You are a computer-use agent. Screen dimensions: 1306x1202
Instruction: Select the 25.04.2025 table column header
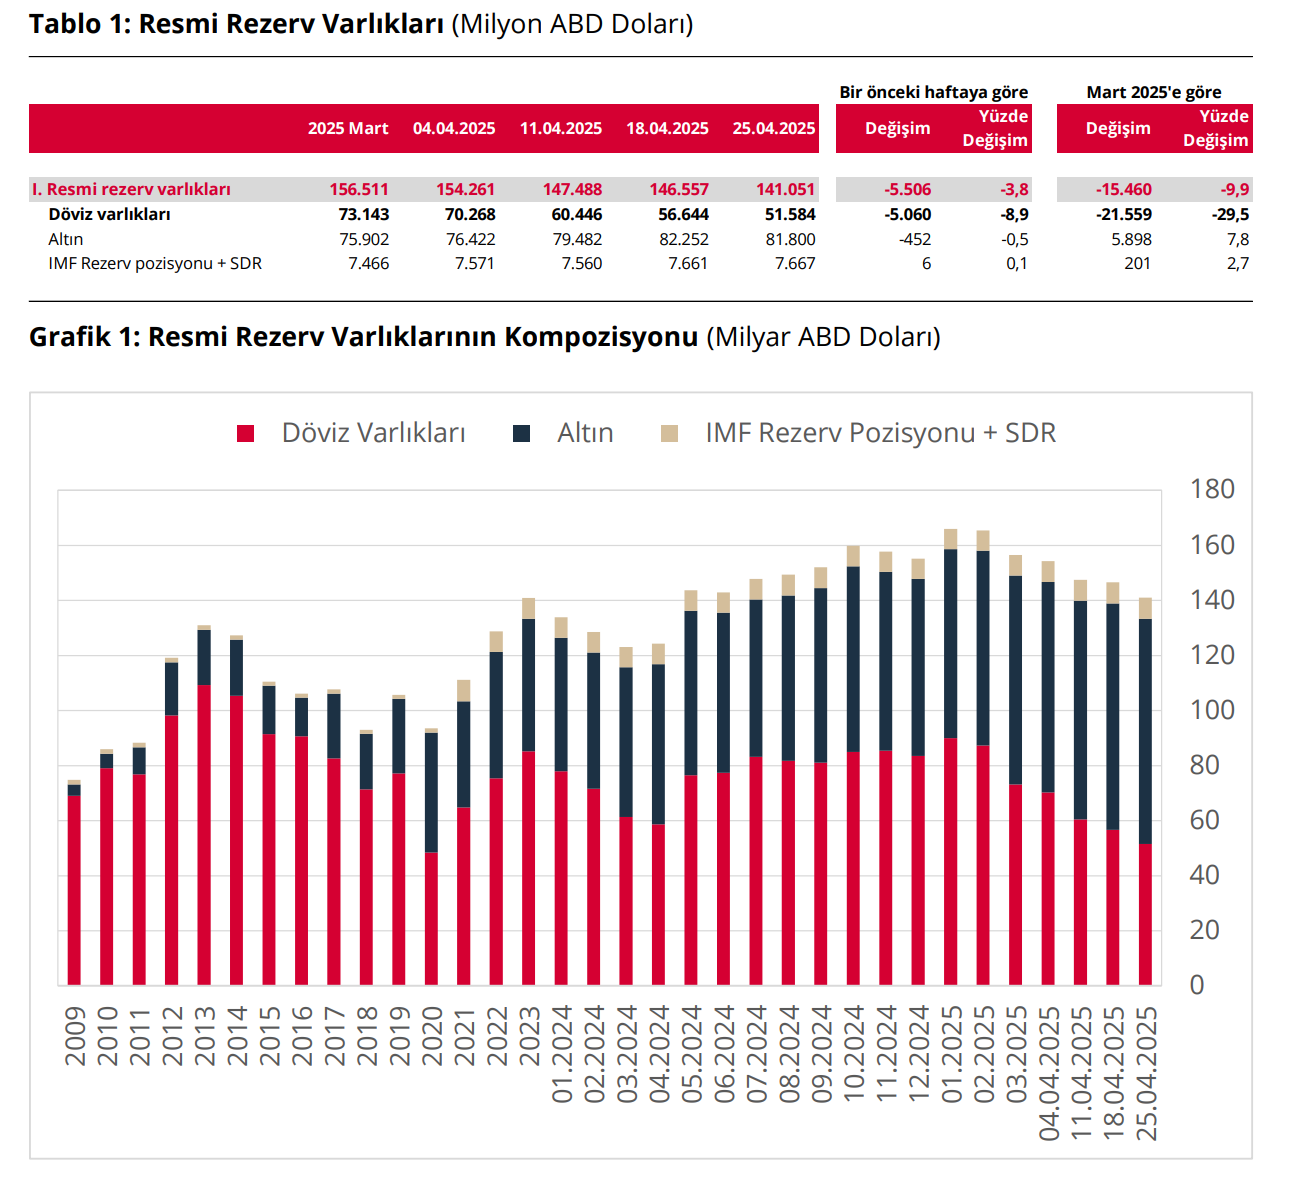pos(773,129)
